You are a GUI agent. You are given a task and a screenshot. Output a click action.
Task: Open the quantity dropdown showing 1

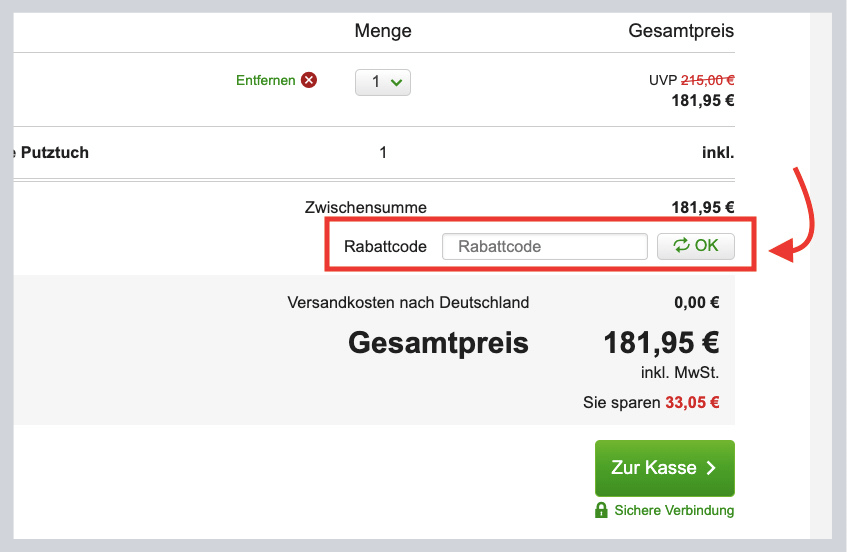pos(383,82)
